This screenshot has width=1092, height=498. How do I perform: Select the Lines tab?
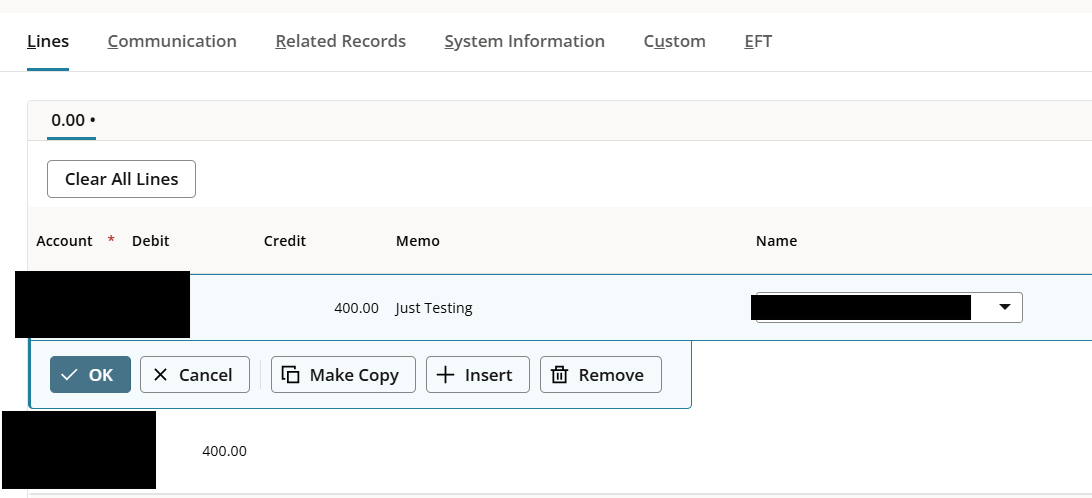[x=48, y=41]
